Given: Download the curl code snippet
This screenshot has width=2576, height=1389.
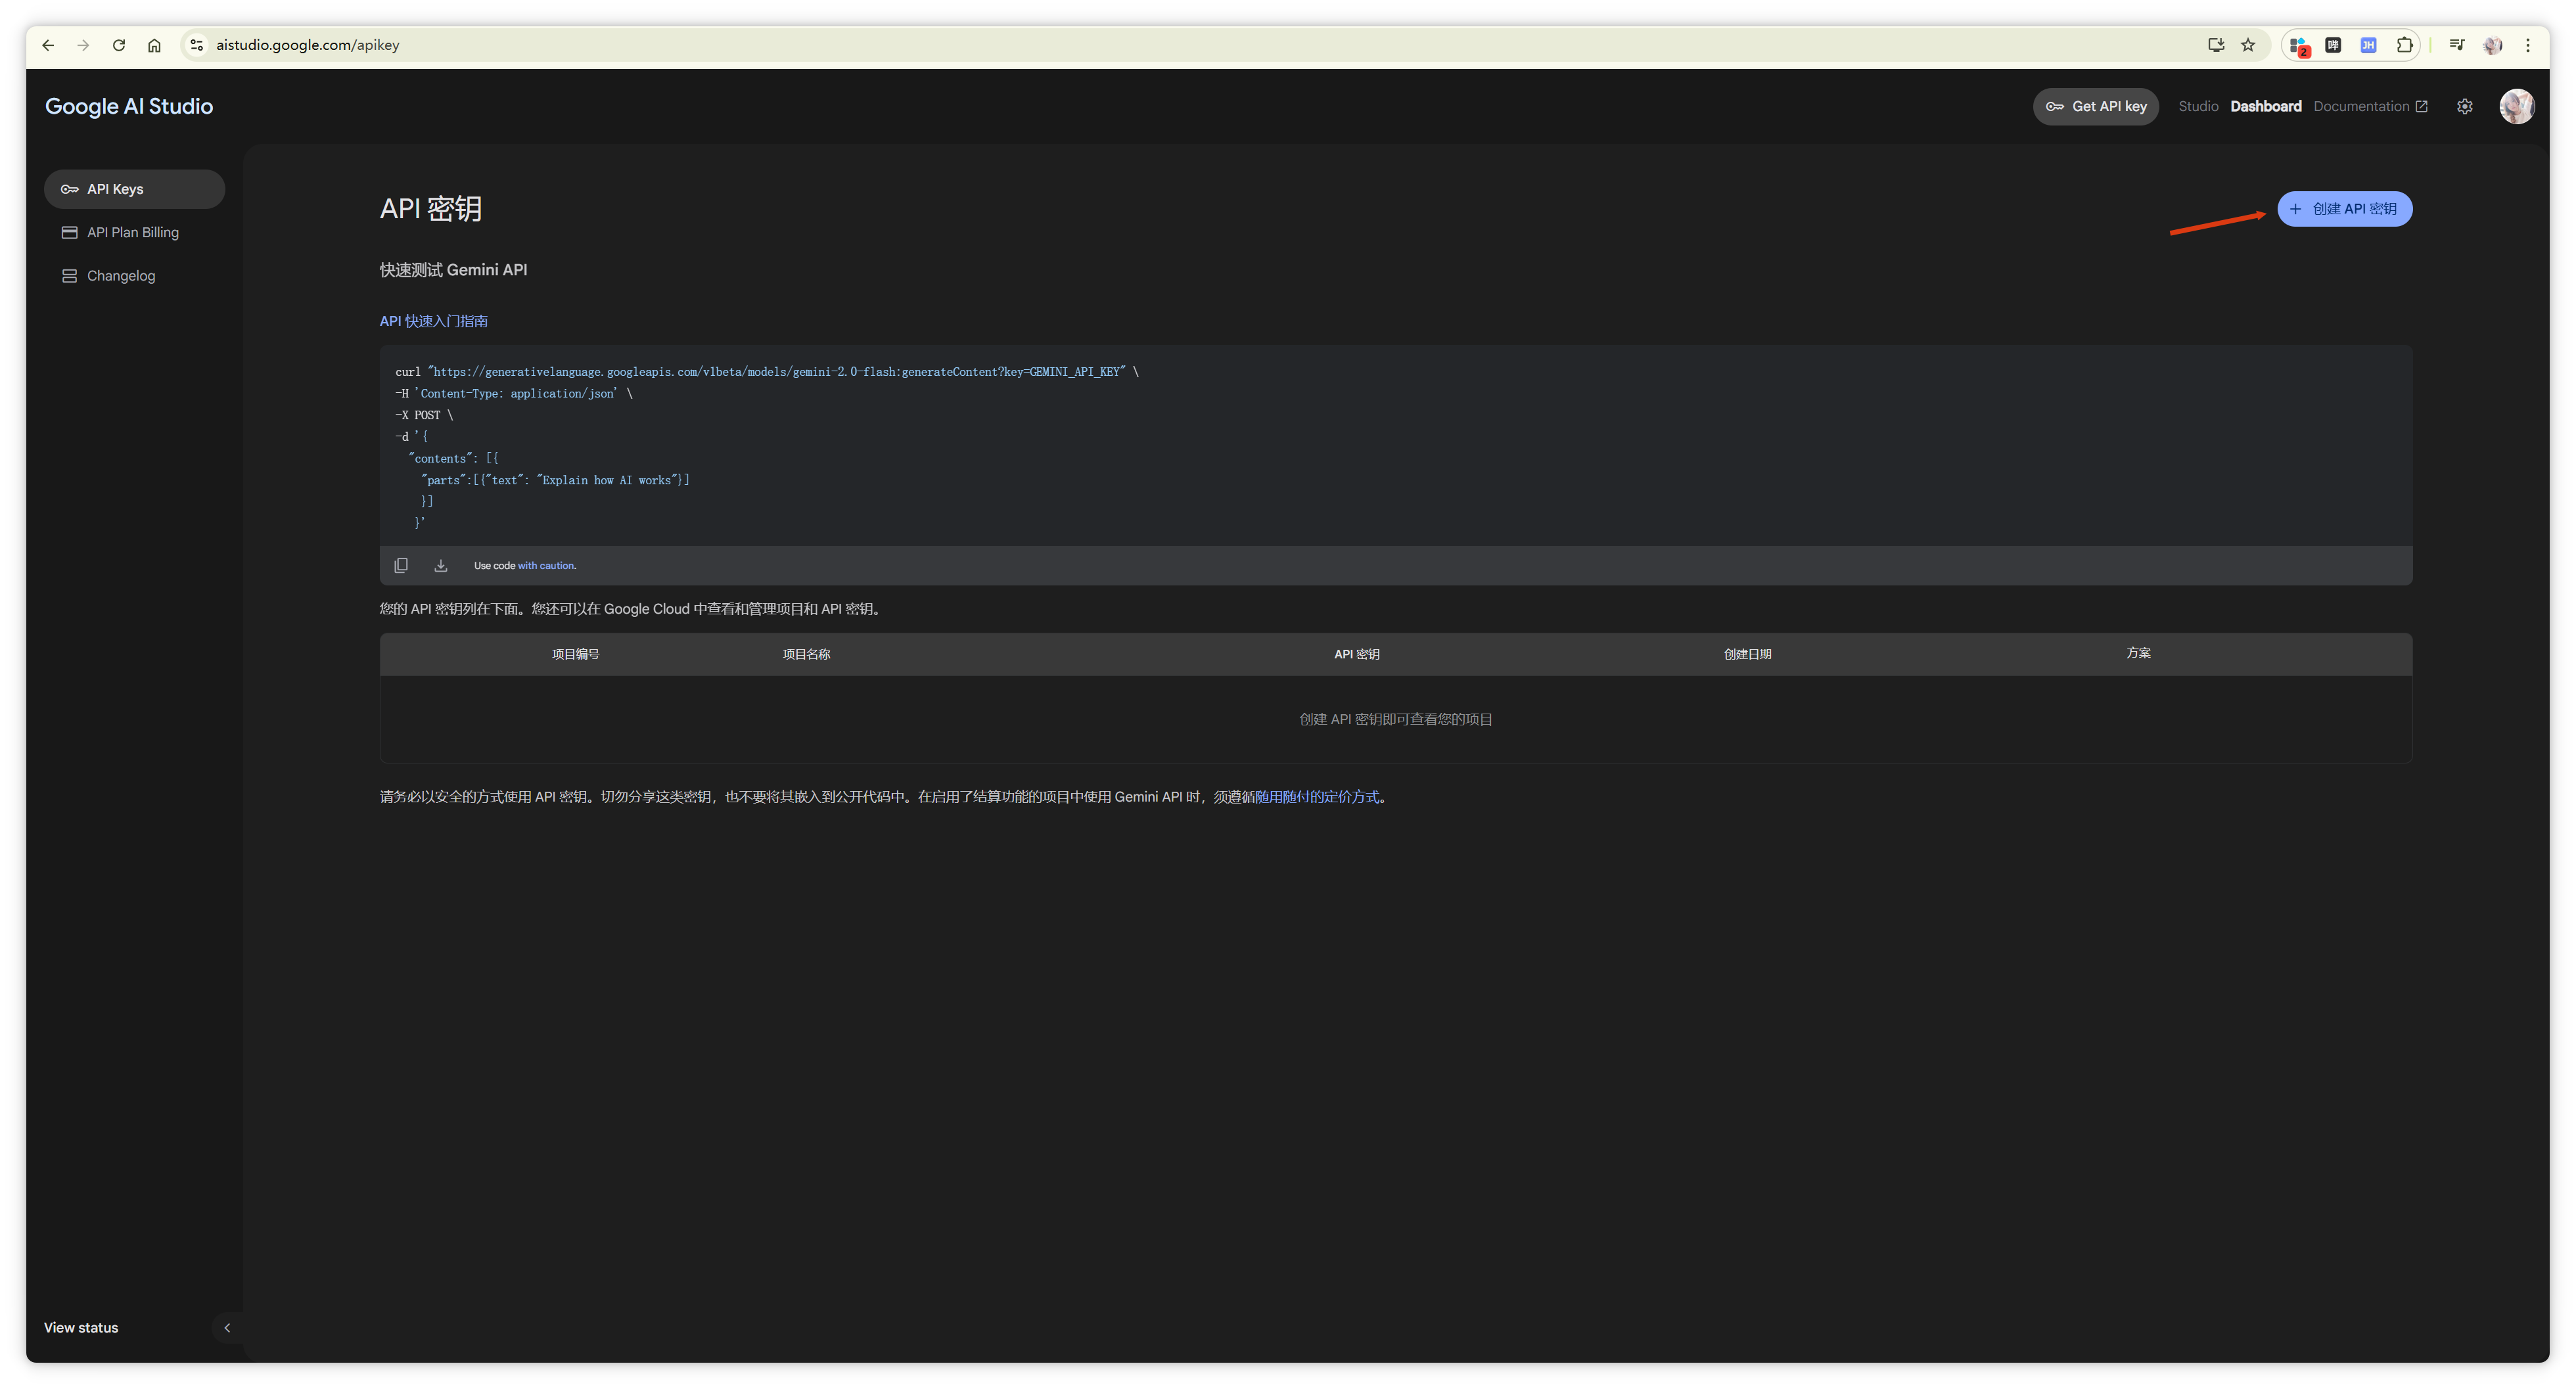Looking at the screenshot, I should coord(440,565).
